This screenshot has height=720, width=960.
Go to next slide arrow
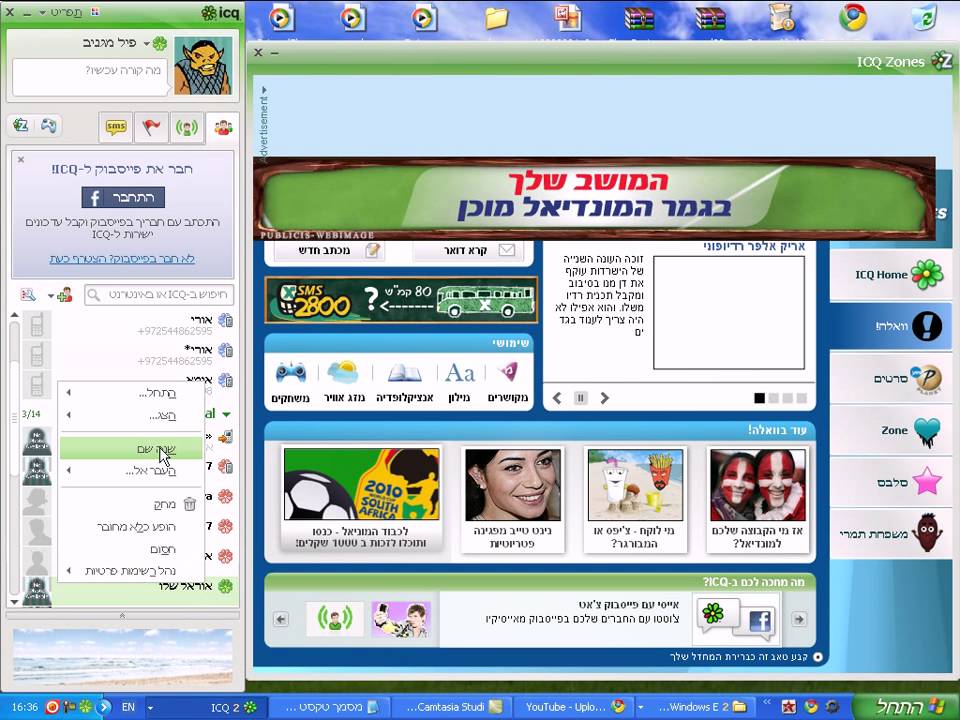tap(604, 398)
